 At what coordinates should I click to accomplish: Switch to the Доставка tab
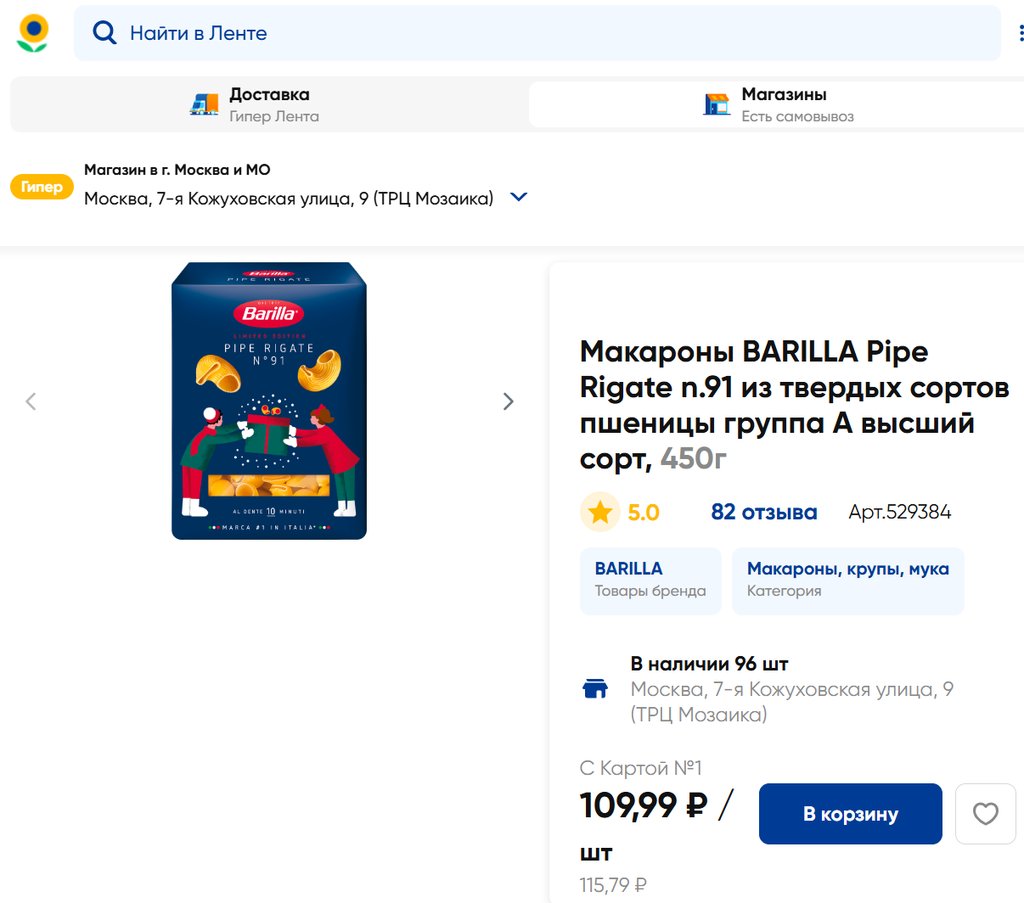(x=269, y=104)
